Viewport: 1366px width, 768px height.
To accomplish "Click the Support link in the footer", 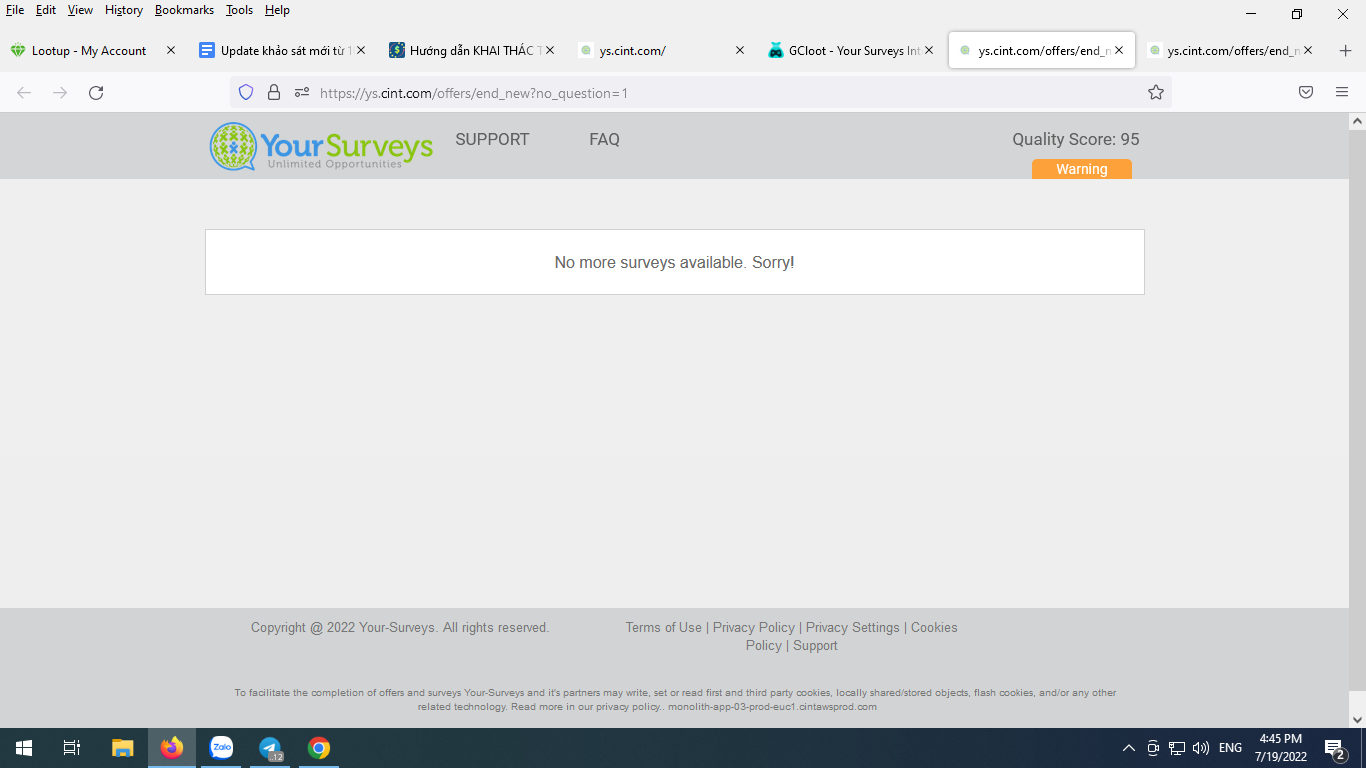I will (x=815, y=646).
